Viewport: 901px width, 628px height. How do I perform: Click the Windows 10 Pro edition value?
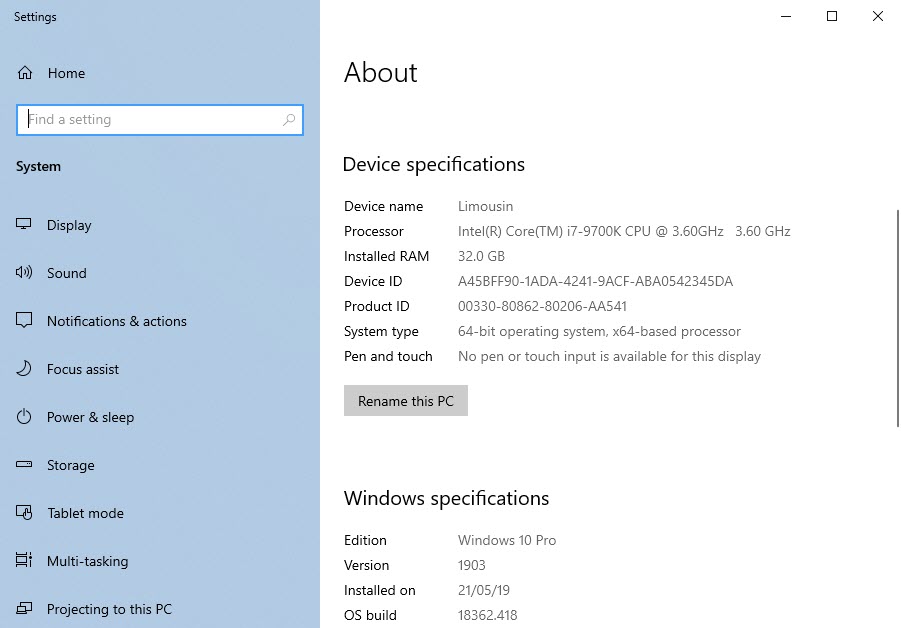point(507,540)
